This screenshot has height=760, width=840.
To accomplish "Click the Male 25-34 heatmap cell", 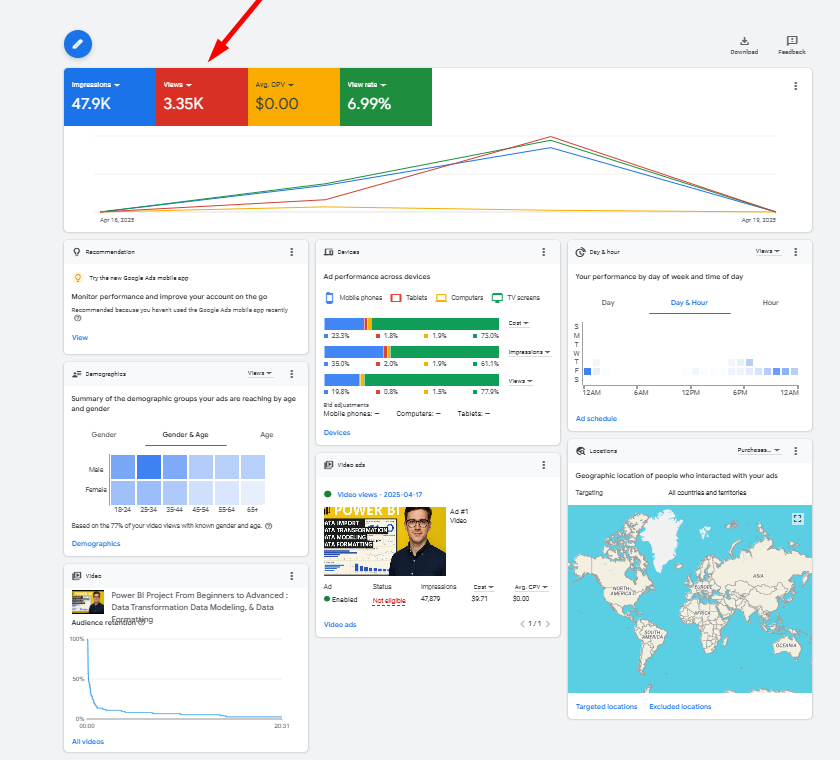I will (x=149, y=467).
